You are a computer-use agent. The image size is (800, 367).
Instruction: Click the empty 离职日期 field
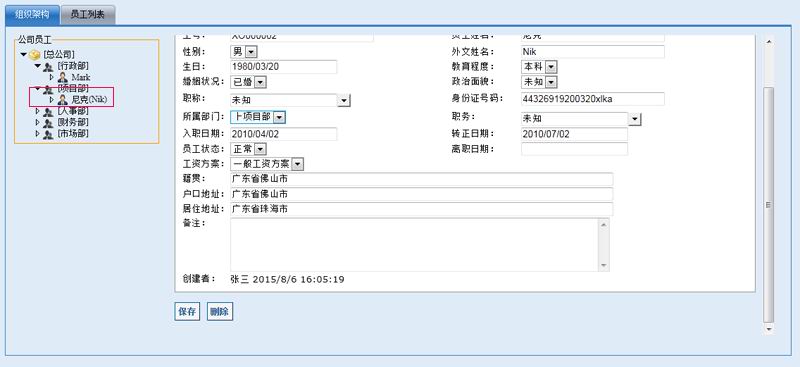click(574, 149)
